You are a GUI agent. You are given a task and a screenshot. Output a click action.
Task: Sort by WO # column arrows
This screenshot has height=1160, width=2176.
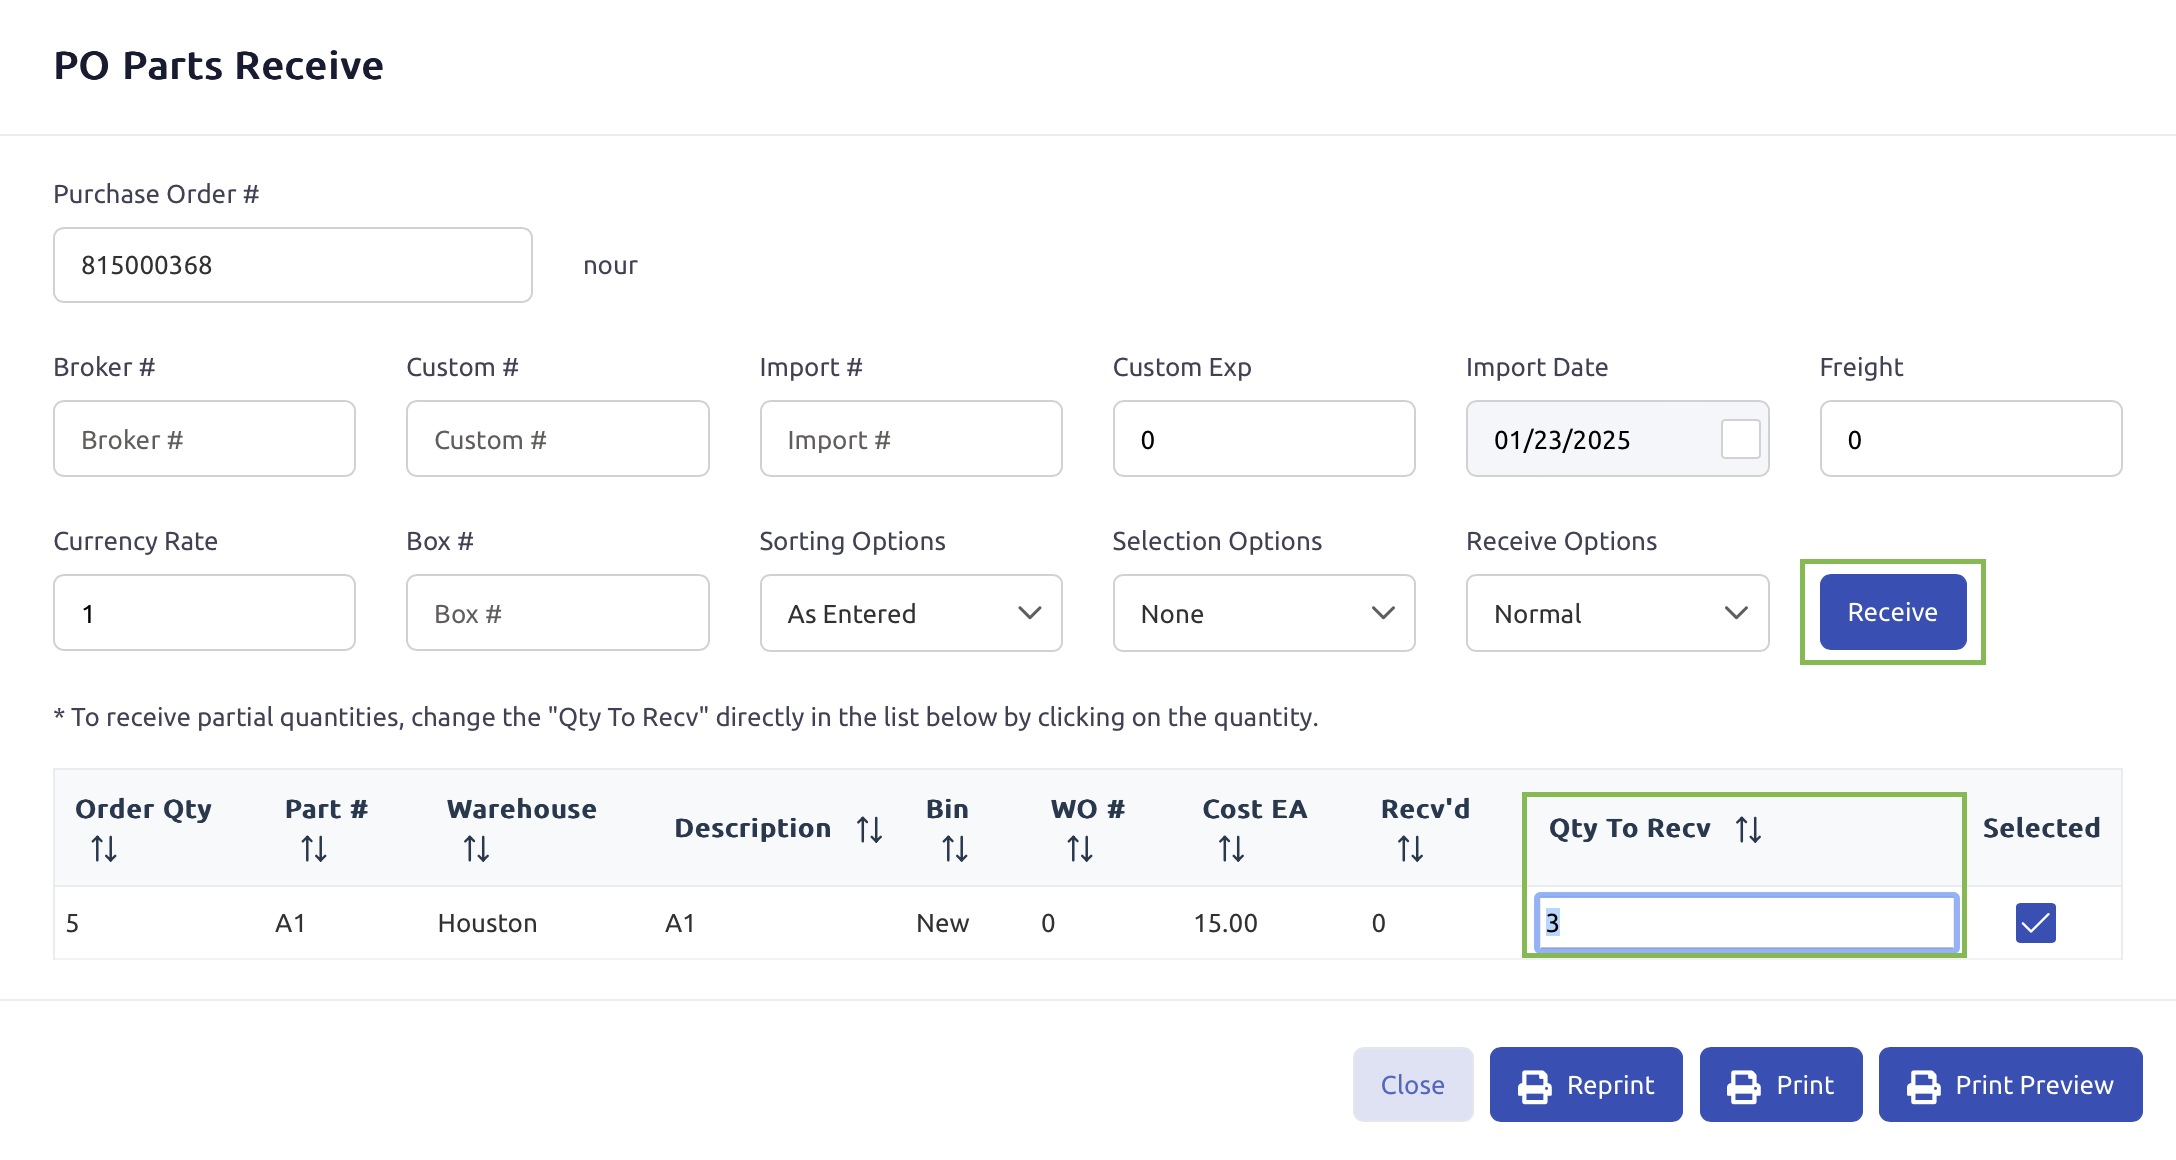(x=1080, y=849)
